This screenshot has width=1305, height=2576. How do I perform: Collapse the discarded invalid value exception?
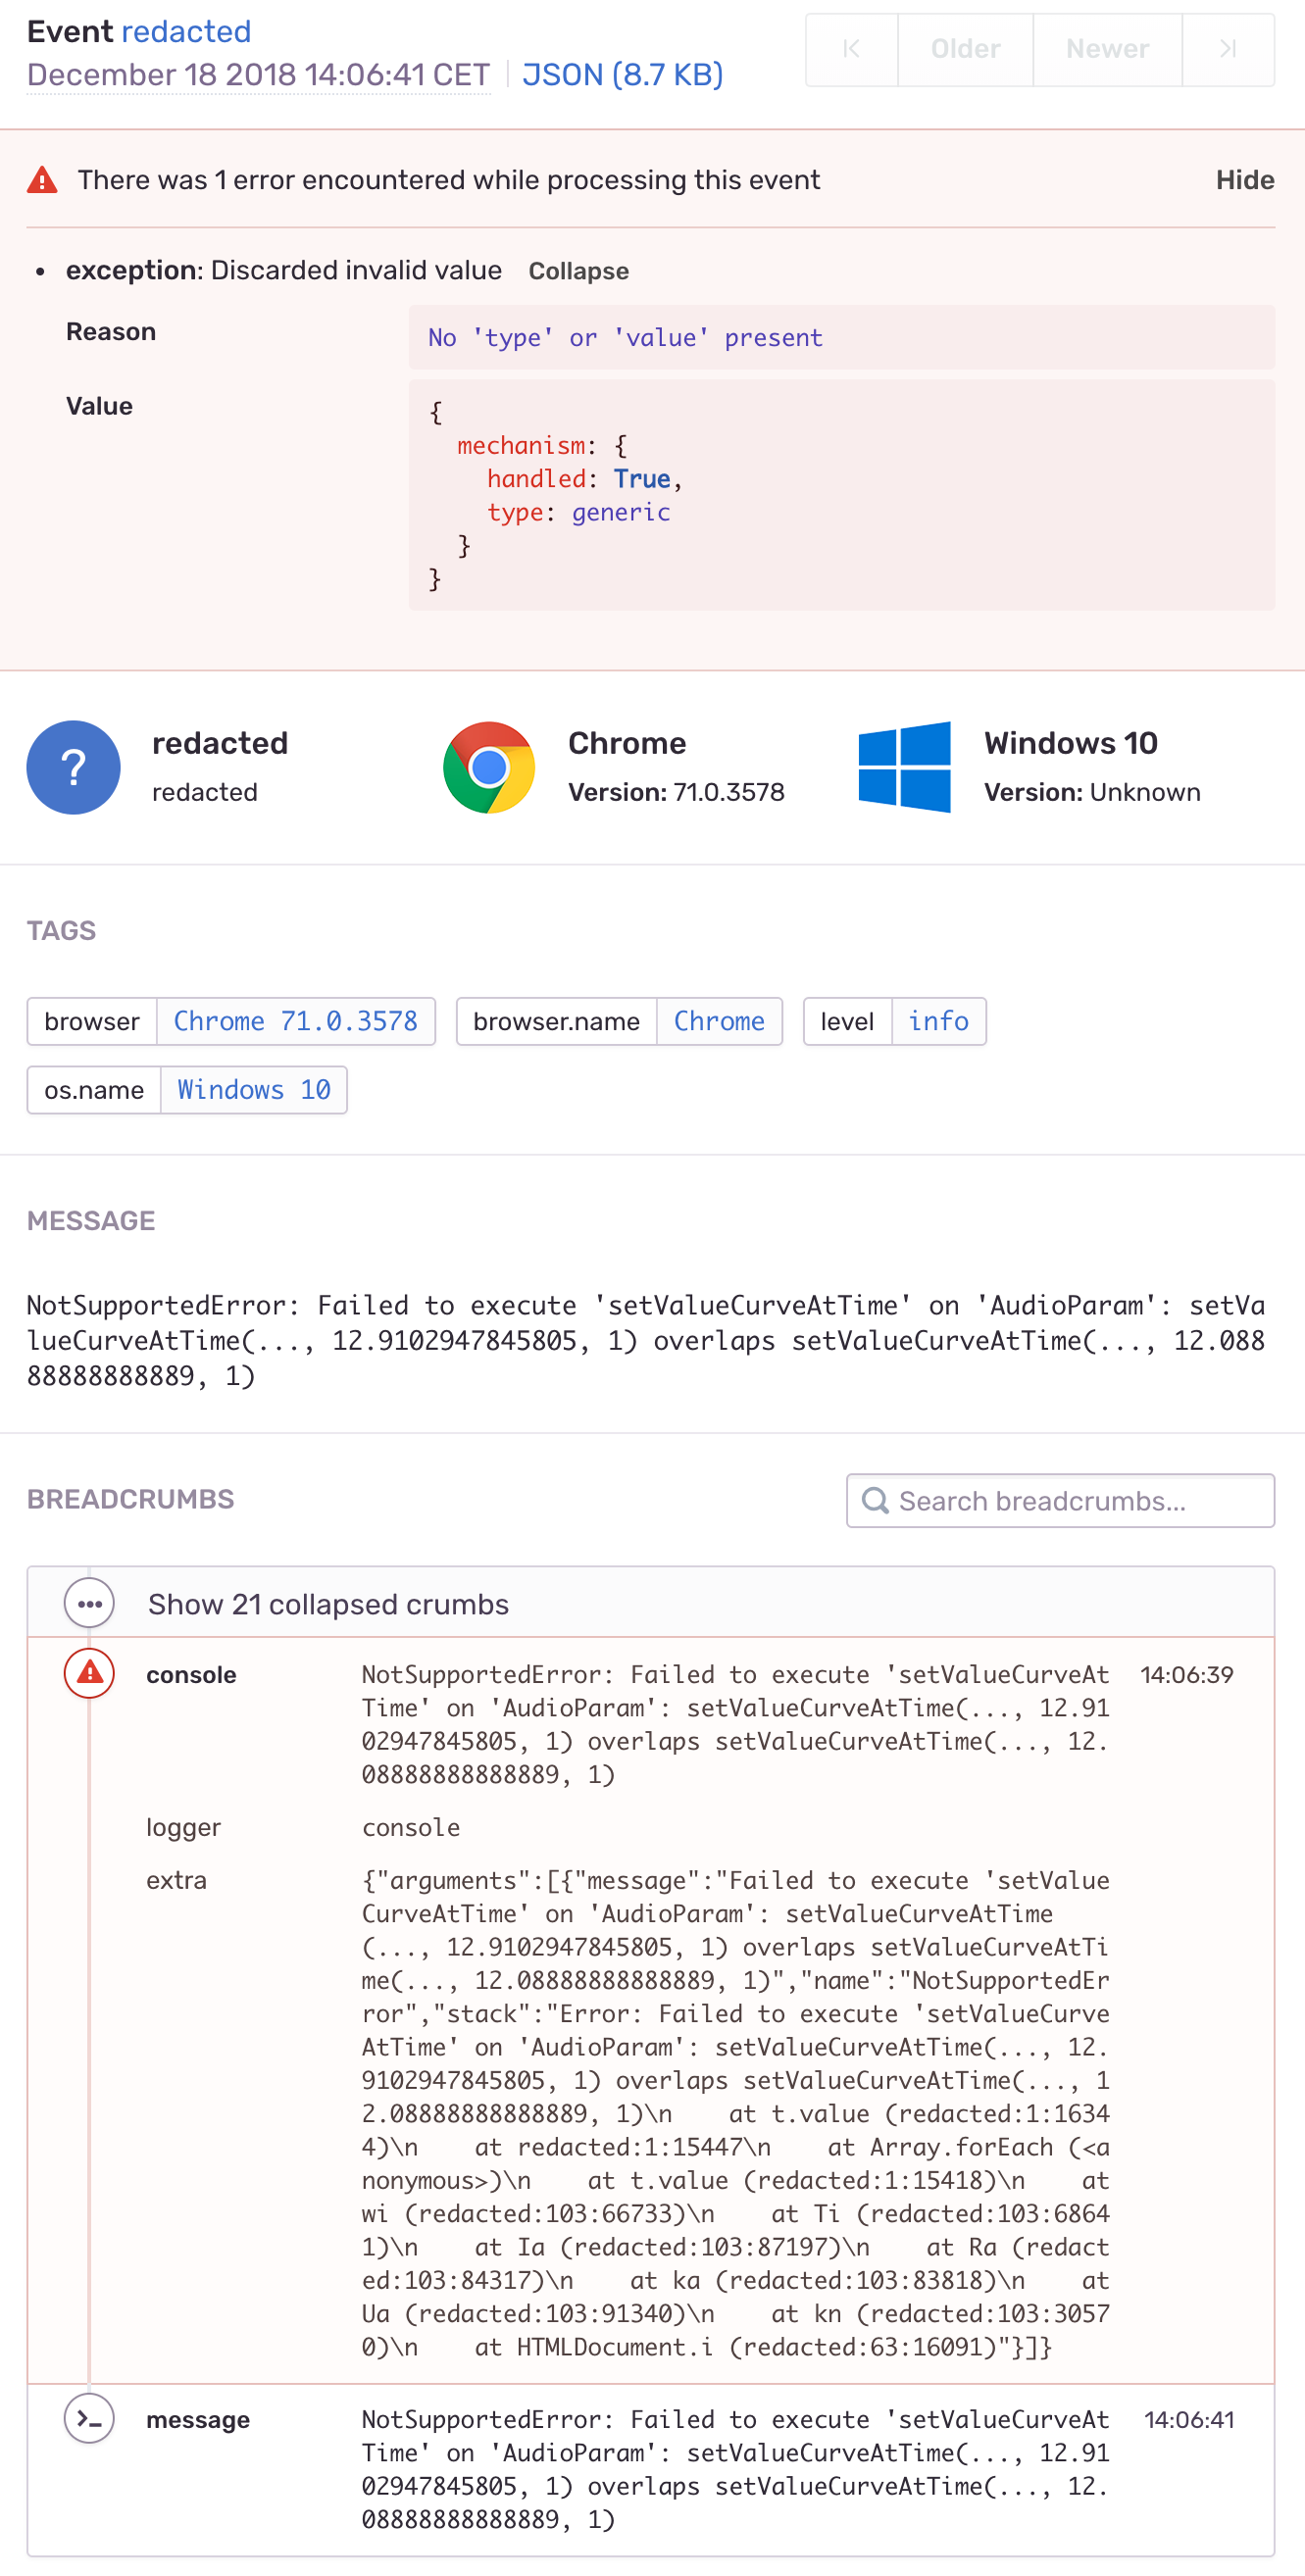tap(579, 271)
